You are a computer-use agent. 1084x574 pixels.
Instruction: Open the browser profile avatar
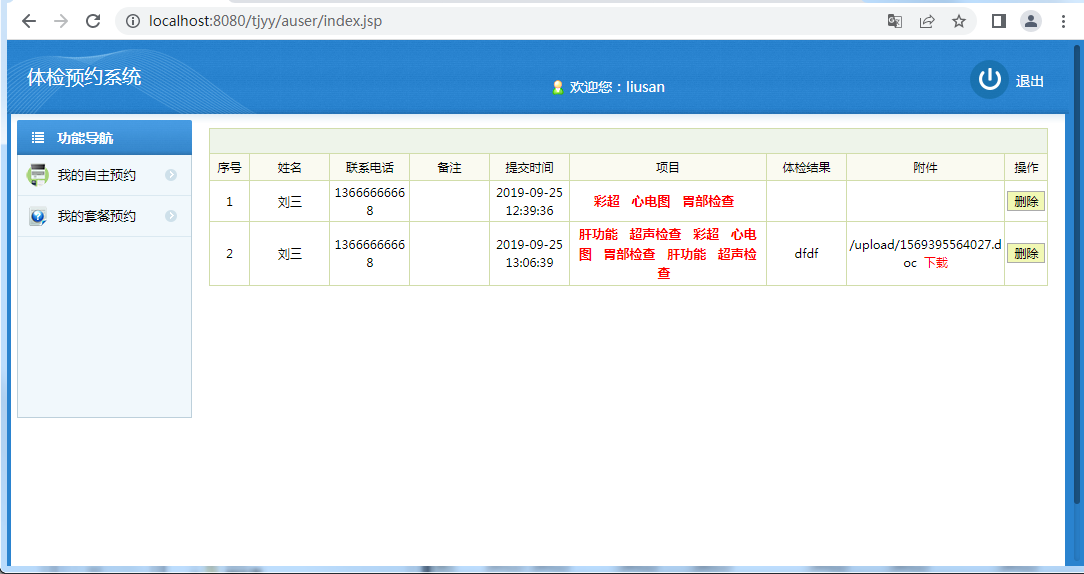(x=1031, y=21)
